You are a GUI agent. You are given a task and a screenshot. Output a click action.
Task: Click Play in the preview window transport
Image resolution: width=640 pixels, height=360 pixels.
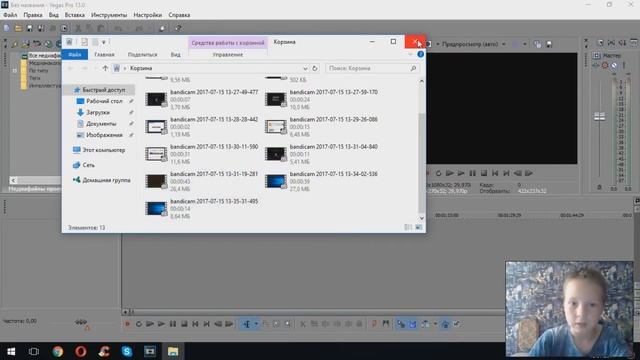(x=461, y=173)
